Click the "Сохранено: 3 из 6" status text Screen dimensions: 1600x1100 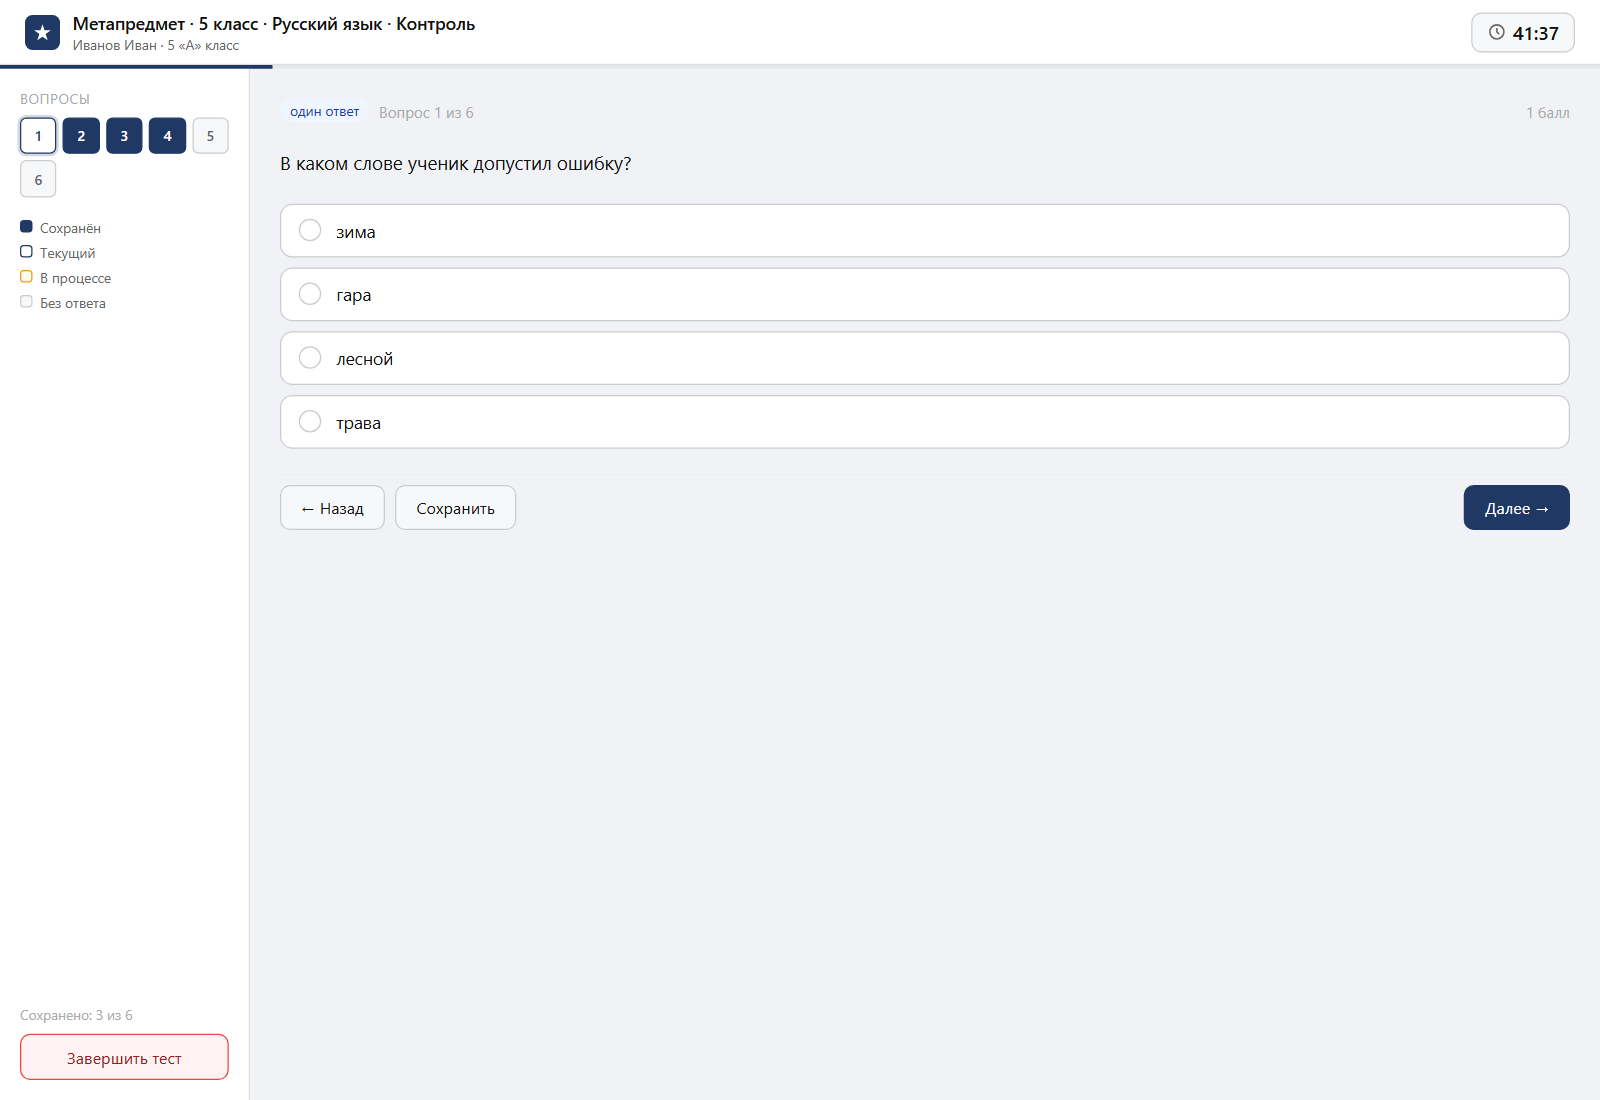[76, 1015]
